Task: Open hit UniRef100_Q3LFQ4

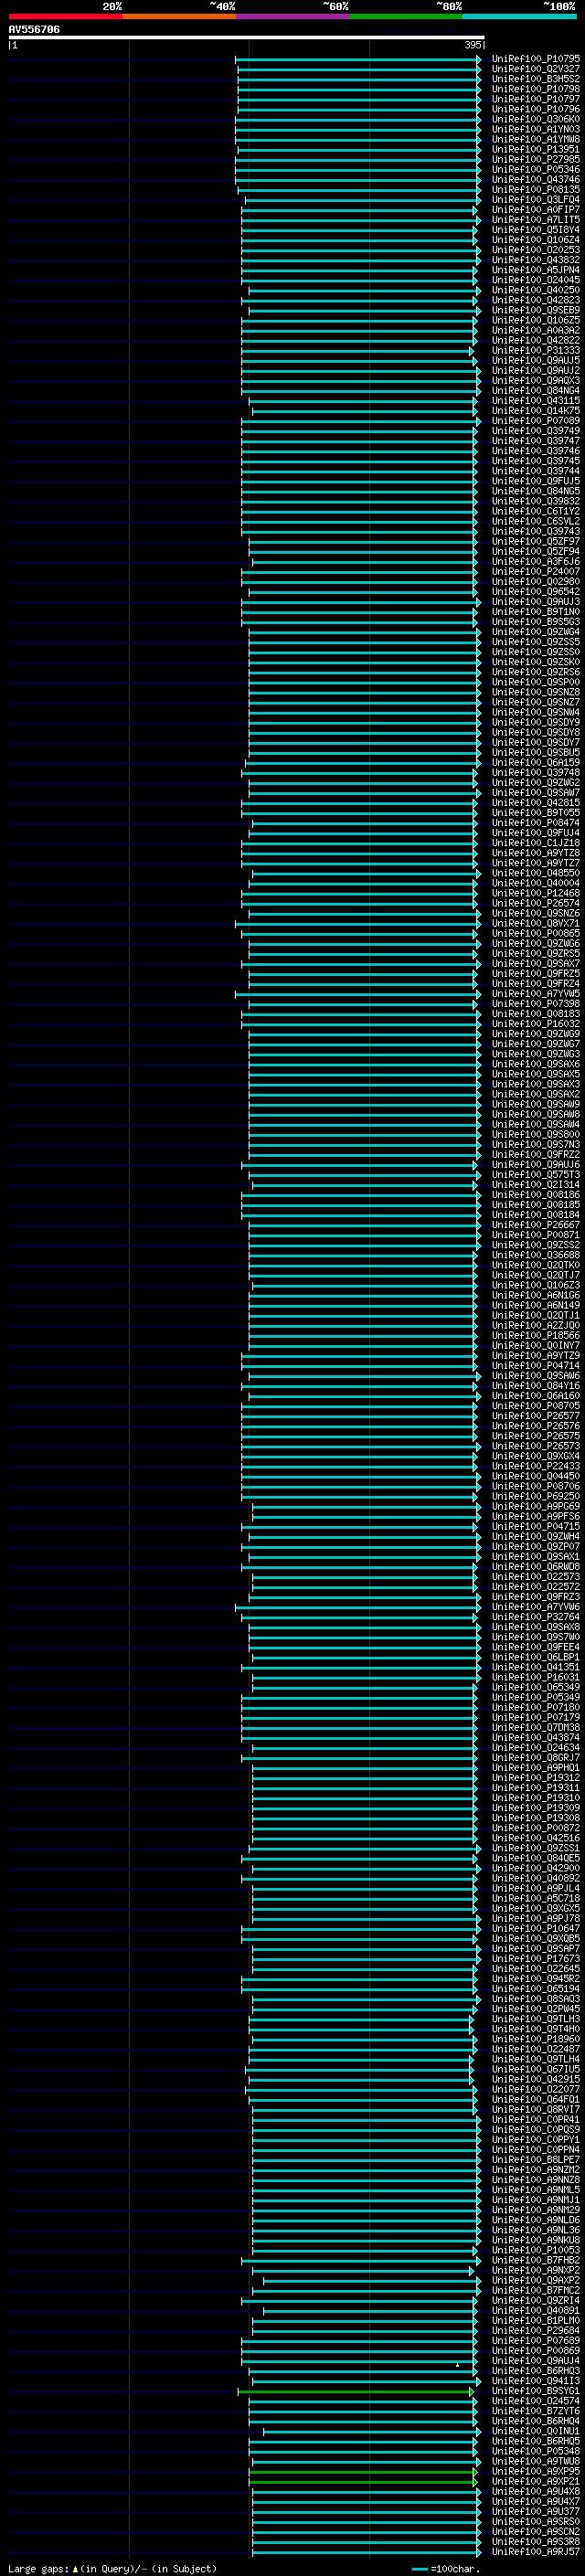Action: (x=535, y=200)
